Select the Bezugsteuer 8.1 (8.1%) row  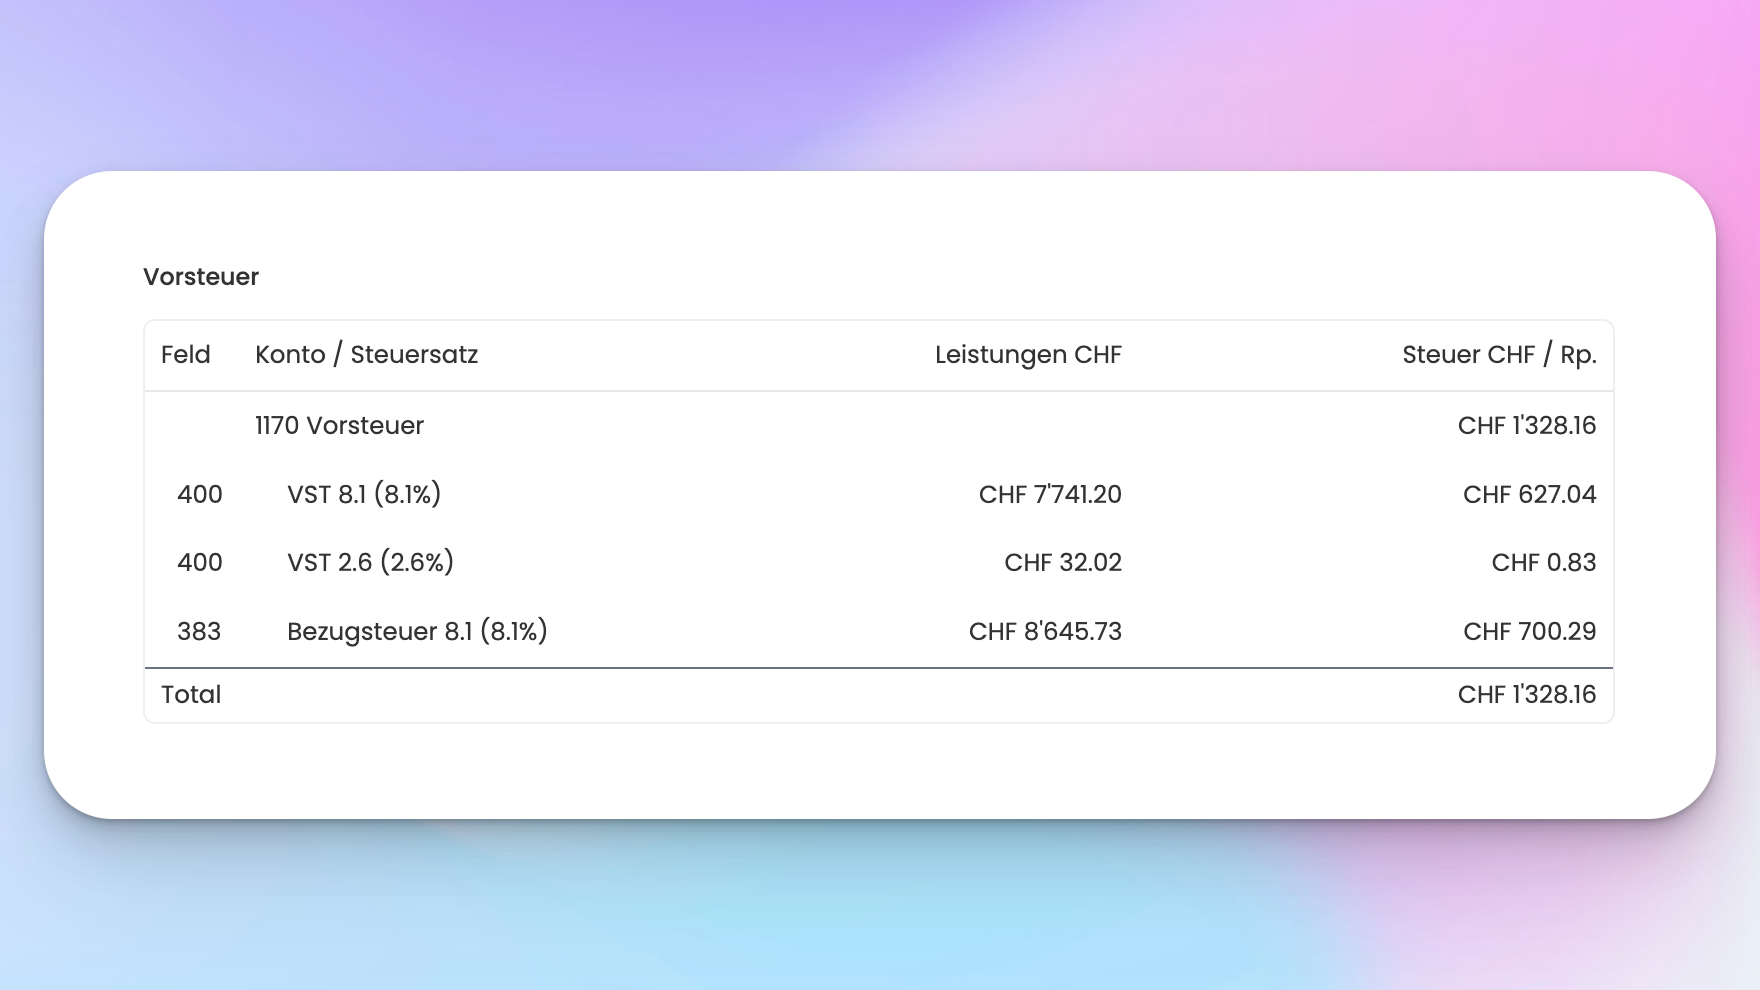(x=879, y=631)
